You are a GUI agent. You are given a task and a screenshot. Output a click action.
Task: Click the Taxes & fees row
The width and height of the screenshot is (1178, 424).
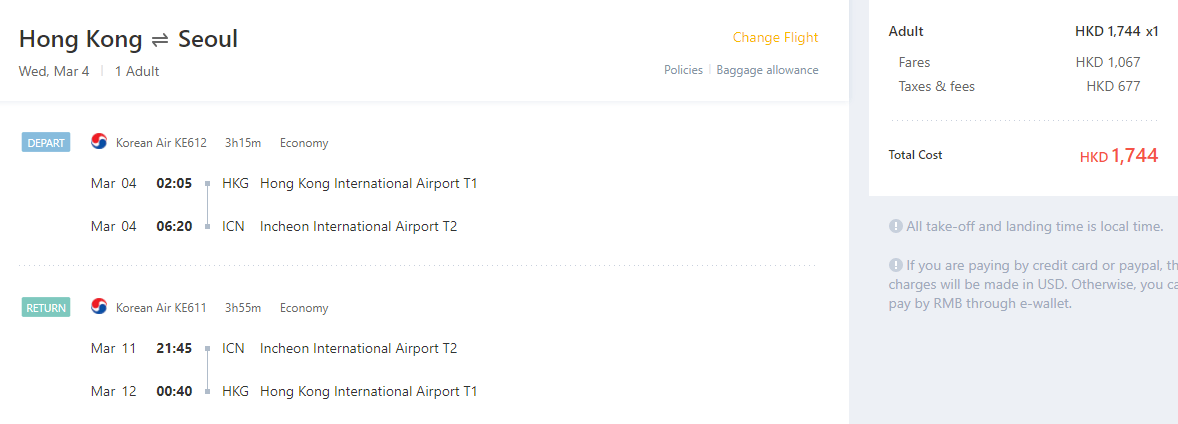pos(1019,86)
